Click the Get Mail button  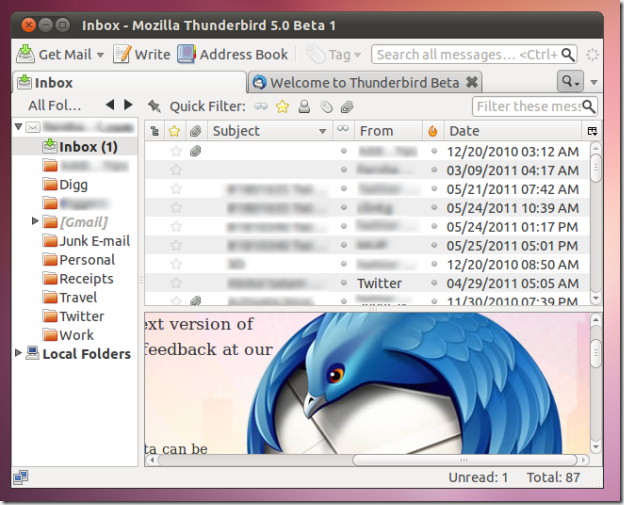coord(53,54)
